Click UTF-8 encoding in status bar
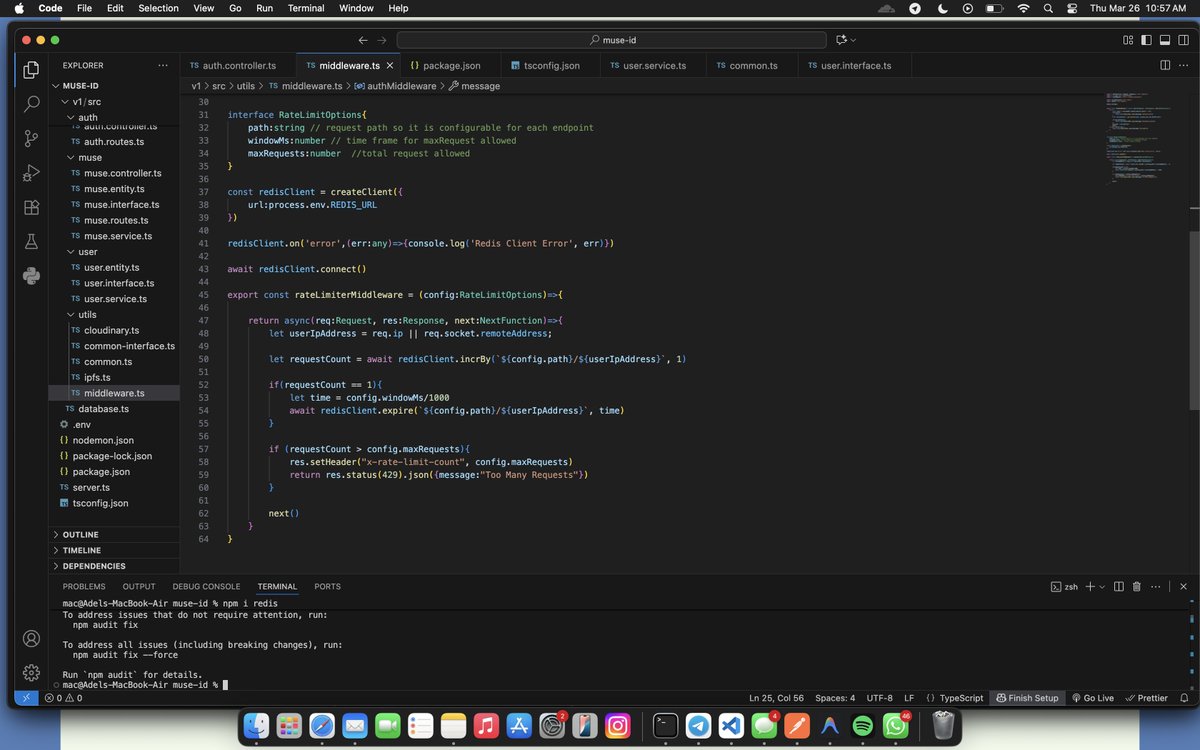Viewport: 1200px width, 750px height. (880, 698)
